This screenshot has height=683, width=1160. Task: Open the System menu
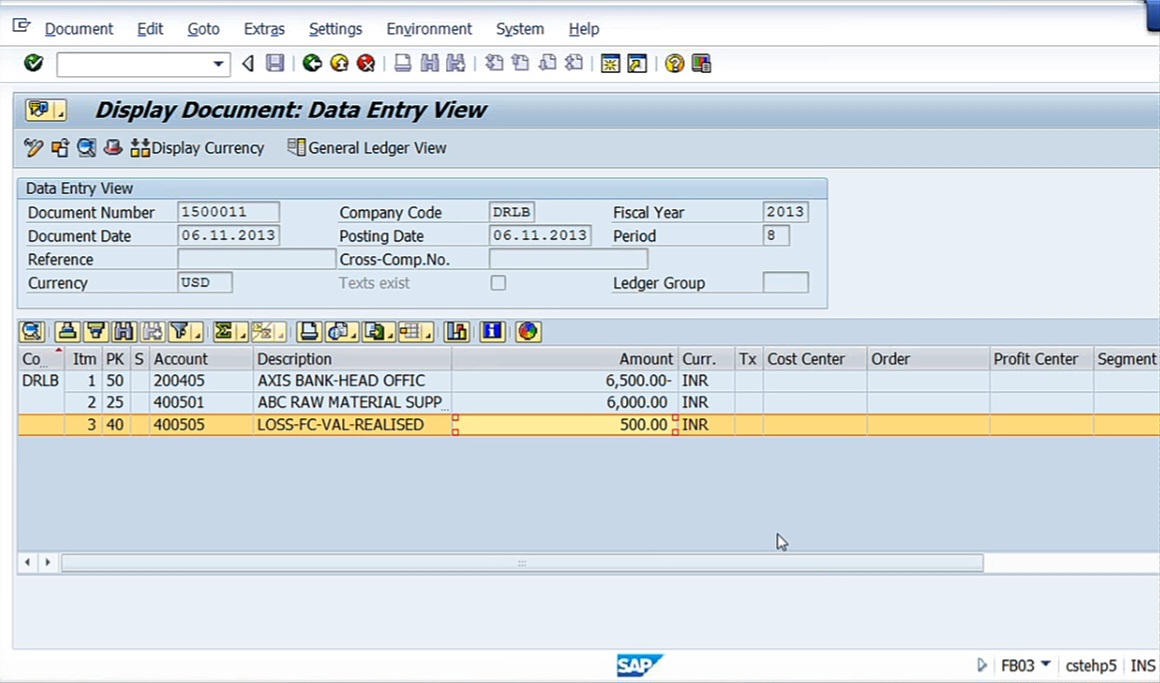pyautogui.click(x=519, y=29)
